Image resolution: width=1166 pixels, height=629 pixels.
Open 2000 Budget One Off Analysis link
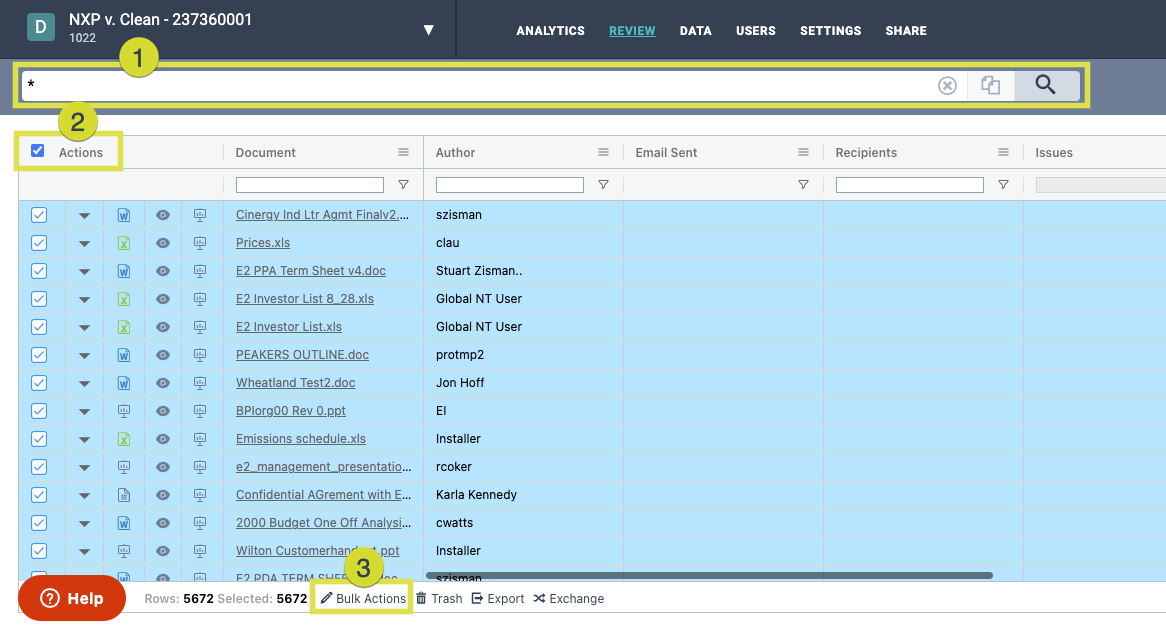pos(323,523)
